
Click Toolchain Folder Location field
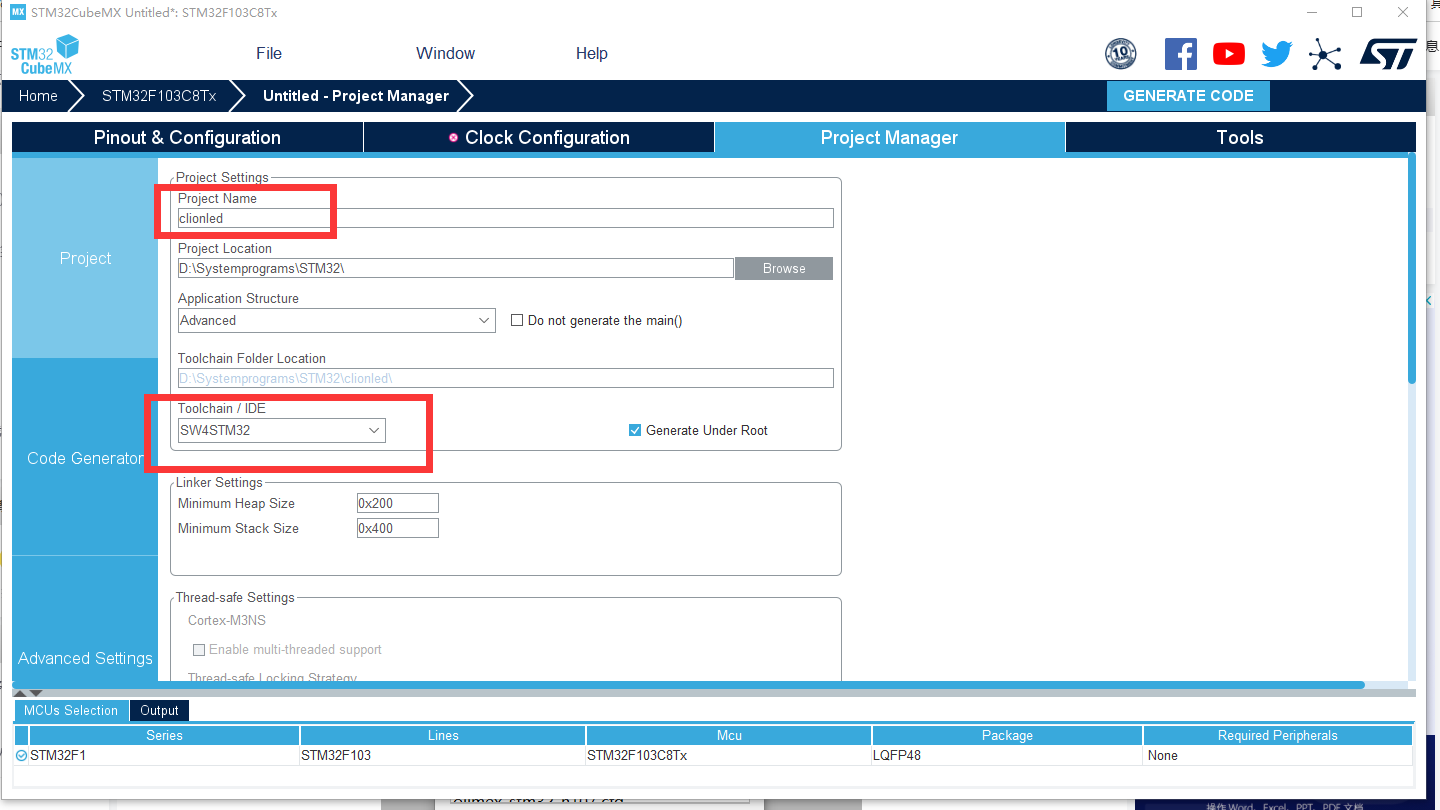pyautogui.click(x=505, y=378)
